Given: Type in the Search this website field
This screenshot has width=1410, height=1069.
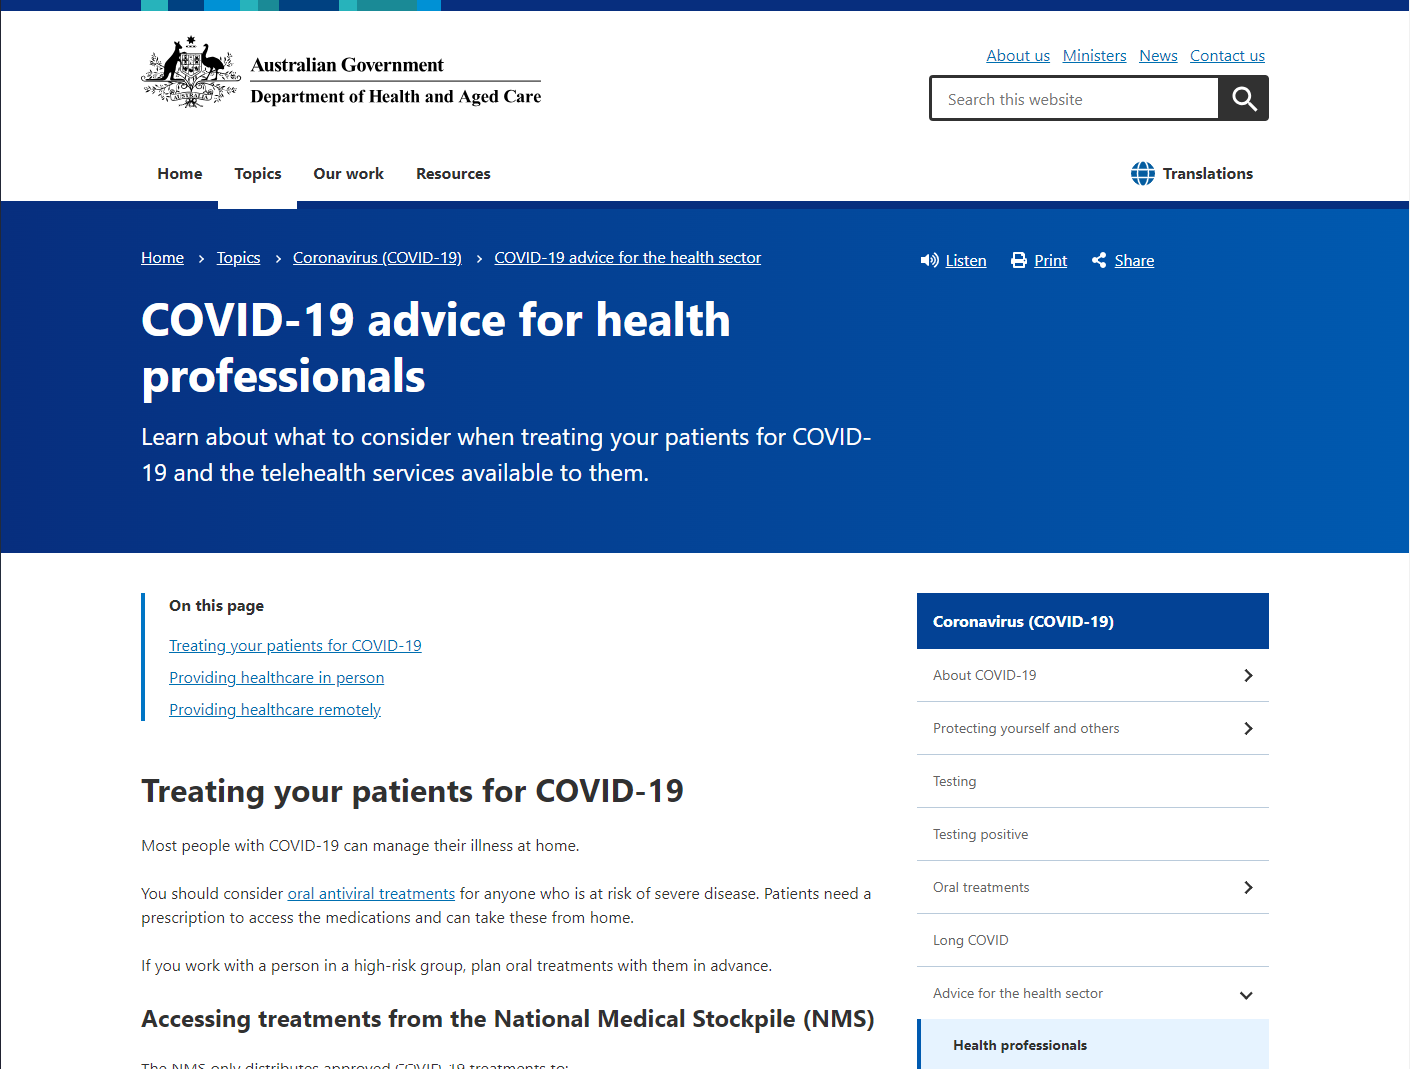Looking at the screenshot, I should 1075,100.
